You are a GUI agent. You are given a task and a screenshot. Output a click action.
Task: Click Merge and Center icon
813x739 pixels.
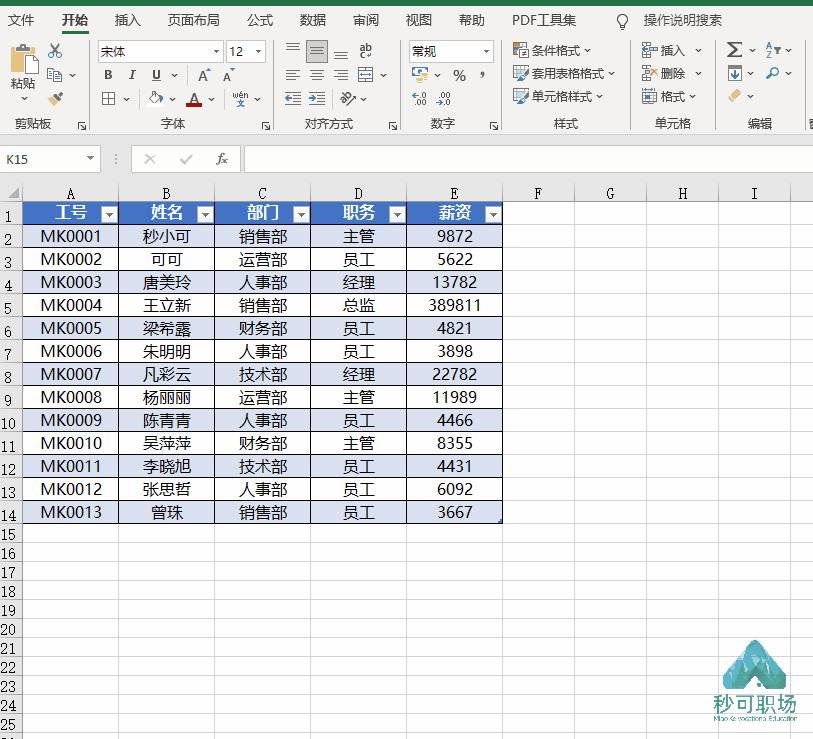click(366, 75)
